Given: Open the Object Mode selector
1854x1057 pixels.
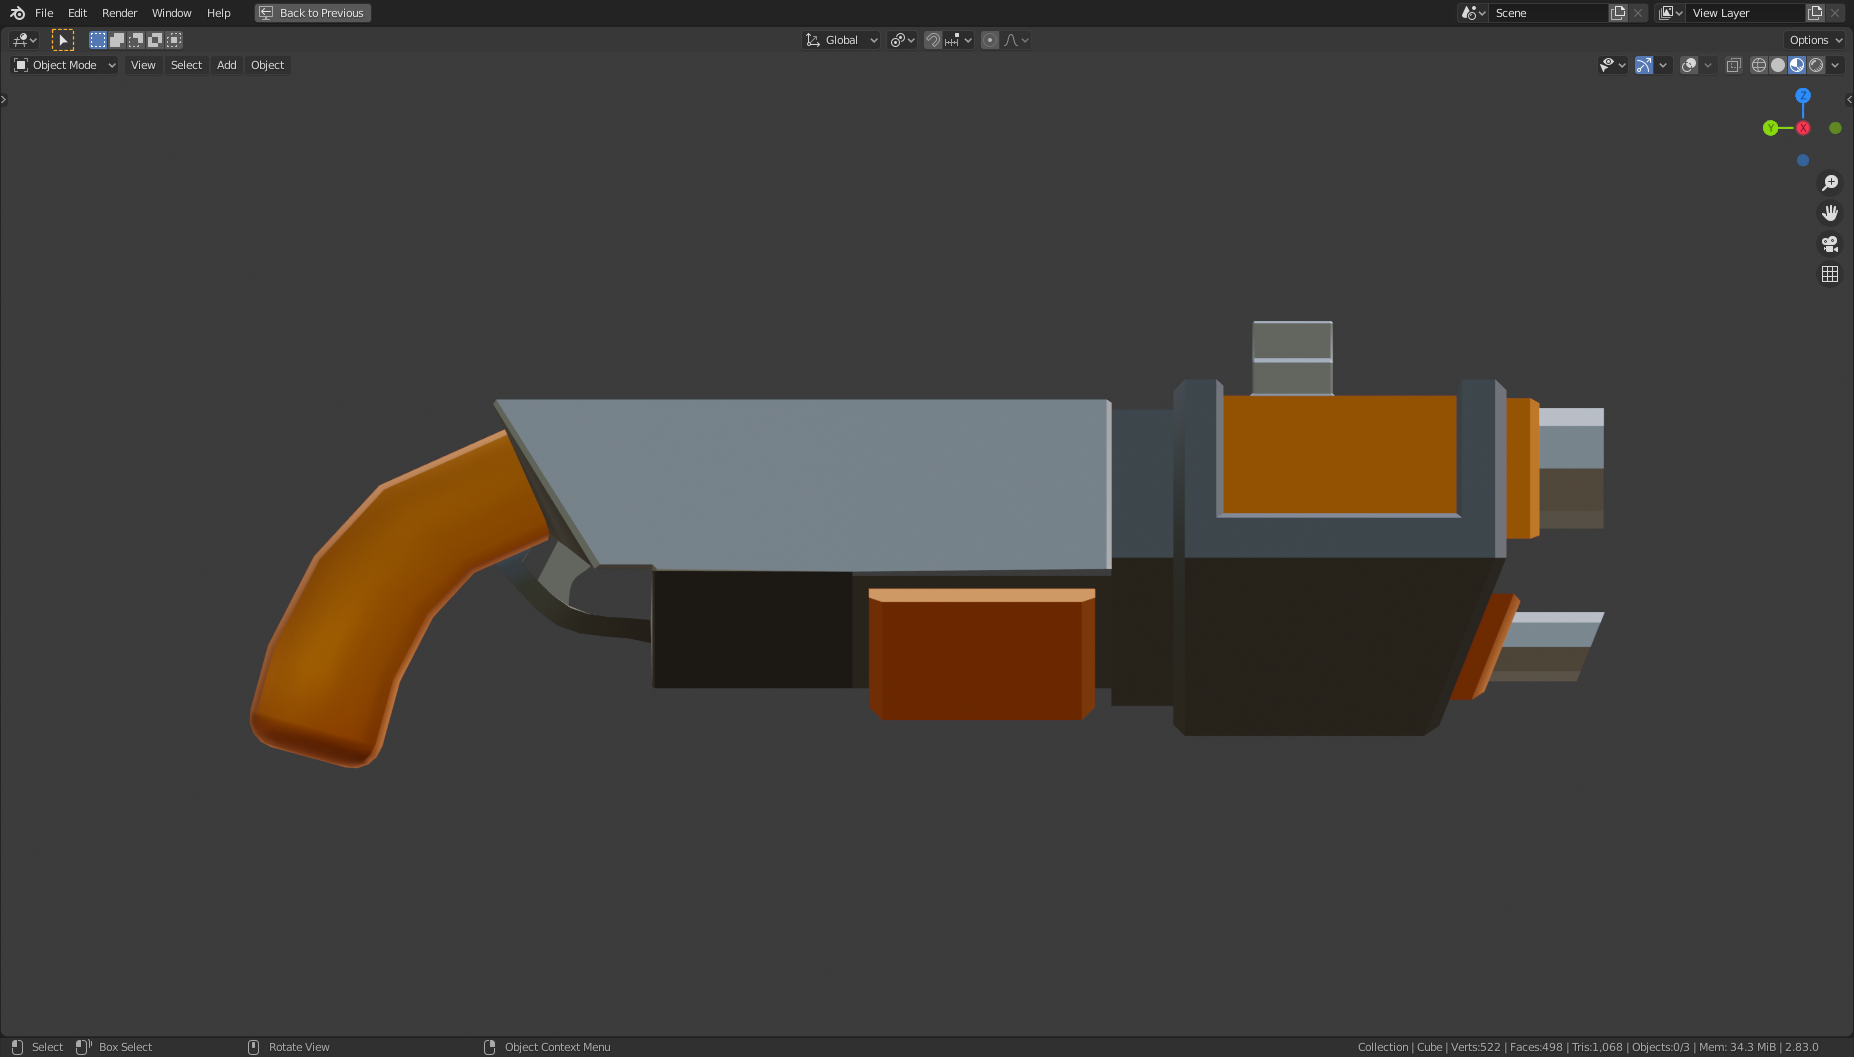Looking at the screenshot, I should point(62,64).
